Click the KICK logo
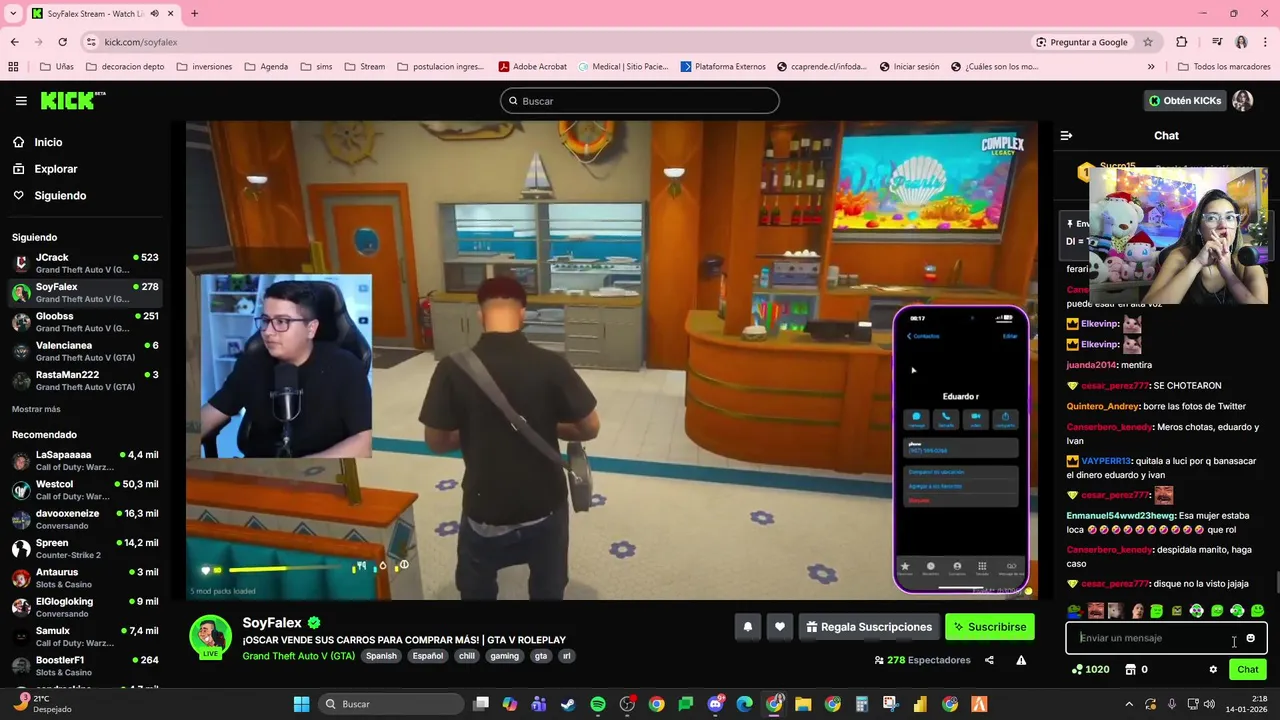 coord(72,100)
